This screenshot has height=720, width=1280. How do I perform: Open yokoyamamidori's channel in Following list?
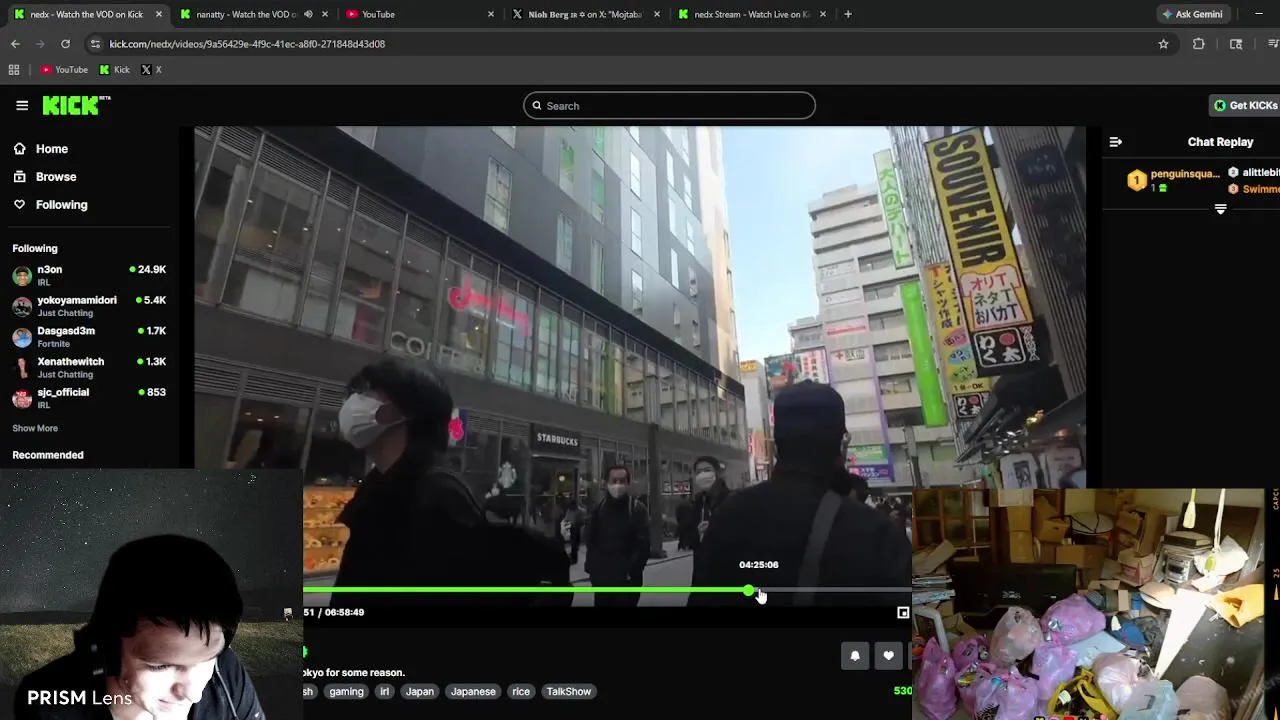tap(89, 306)
